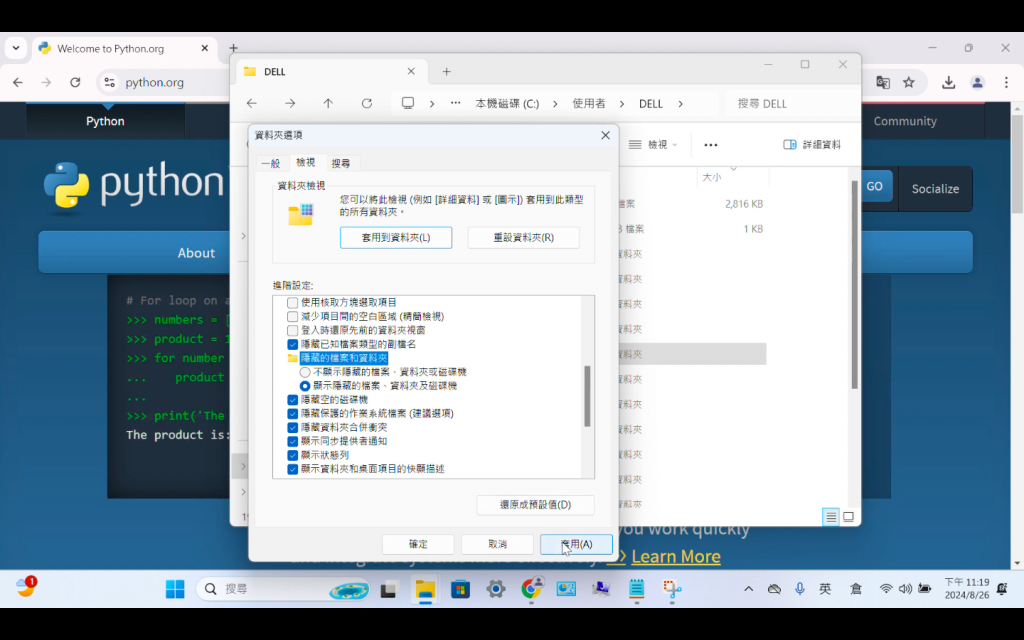1024x640 pixels.
Task: Open Settings gear on taskbar
Action: (x=496, y=589)
